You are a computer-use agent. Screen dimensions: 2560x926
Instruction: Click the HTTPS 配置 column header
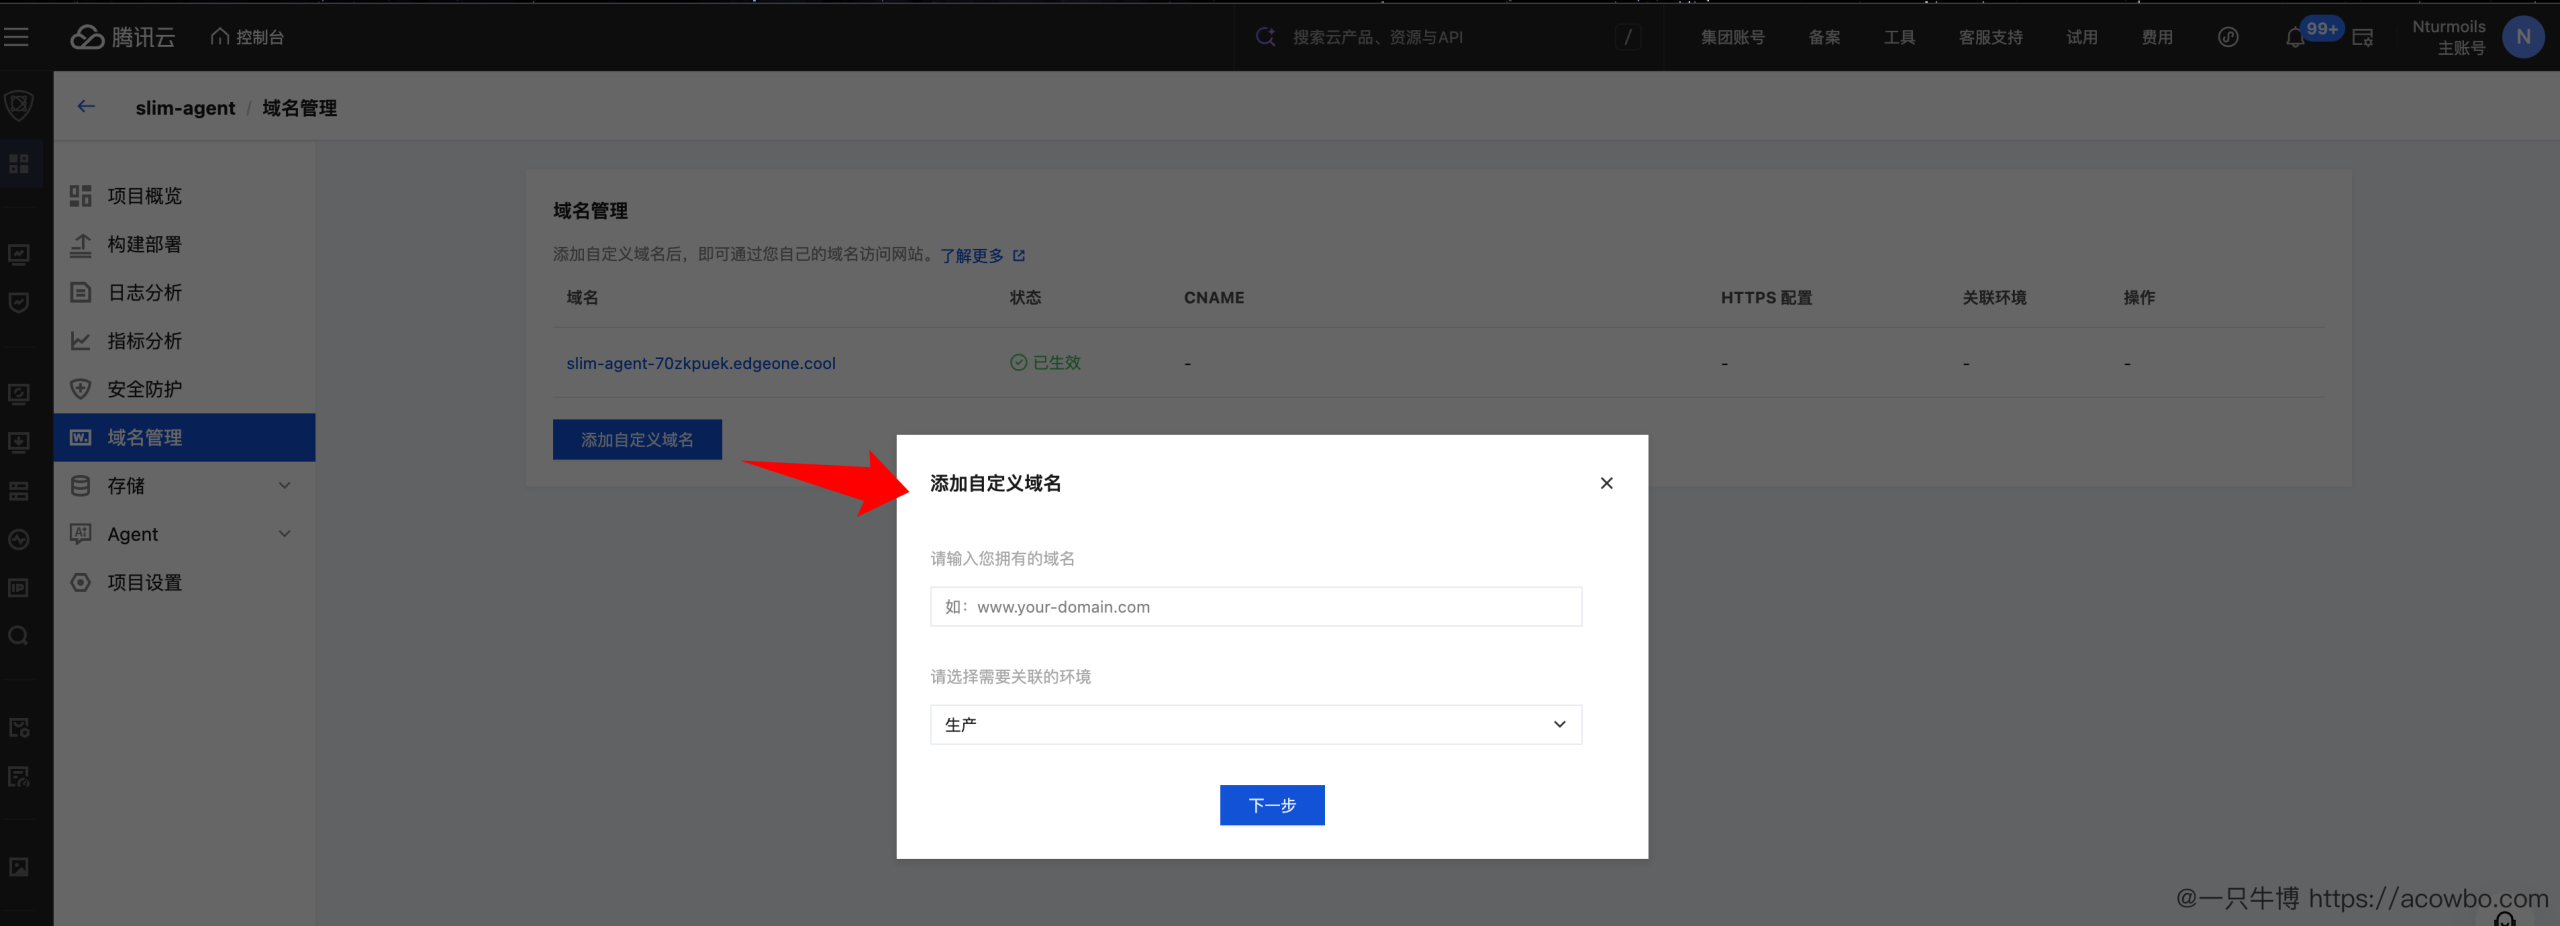[1766, 298]
